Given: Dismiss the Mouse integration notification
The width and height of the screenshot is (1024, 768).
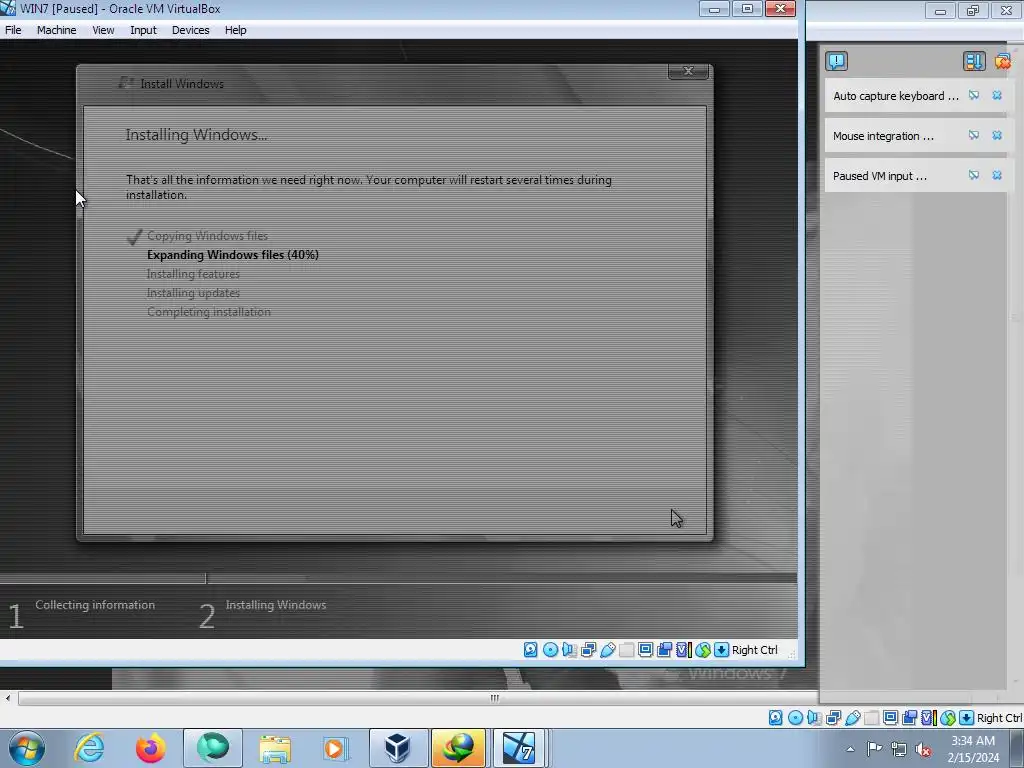Looking at the screenshot, I should (x=997, y=135).
